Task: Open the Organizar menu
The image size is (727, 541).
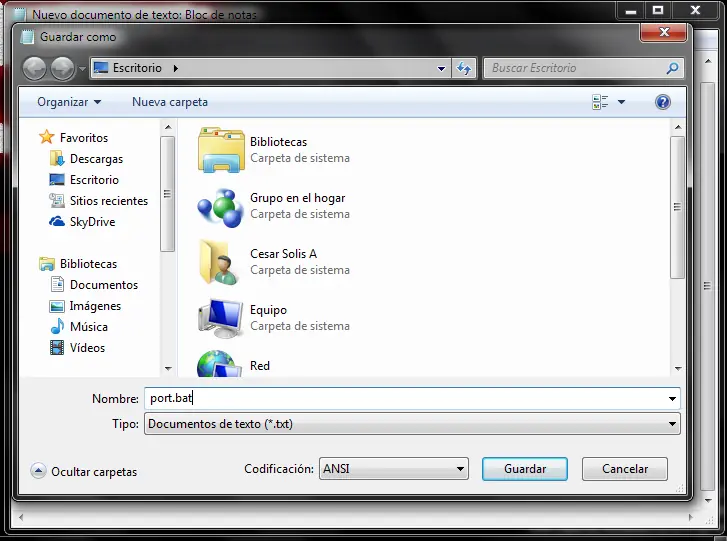Action: point(69,102)
